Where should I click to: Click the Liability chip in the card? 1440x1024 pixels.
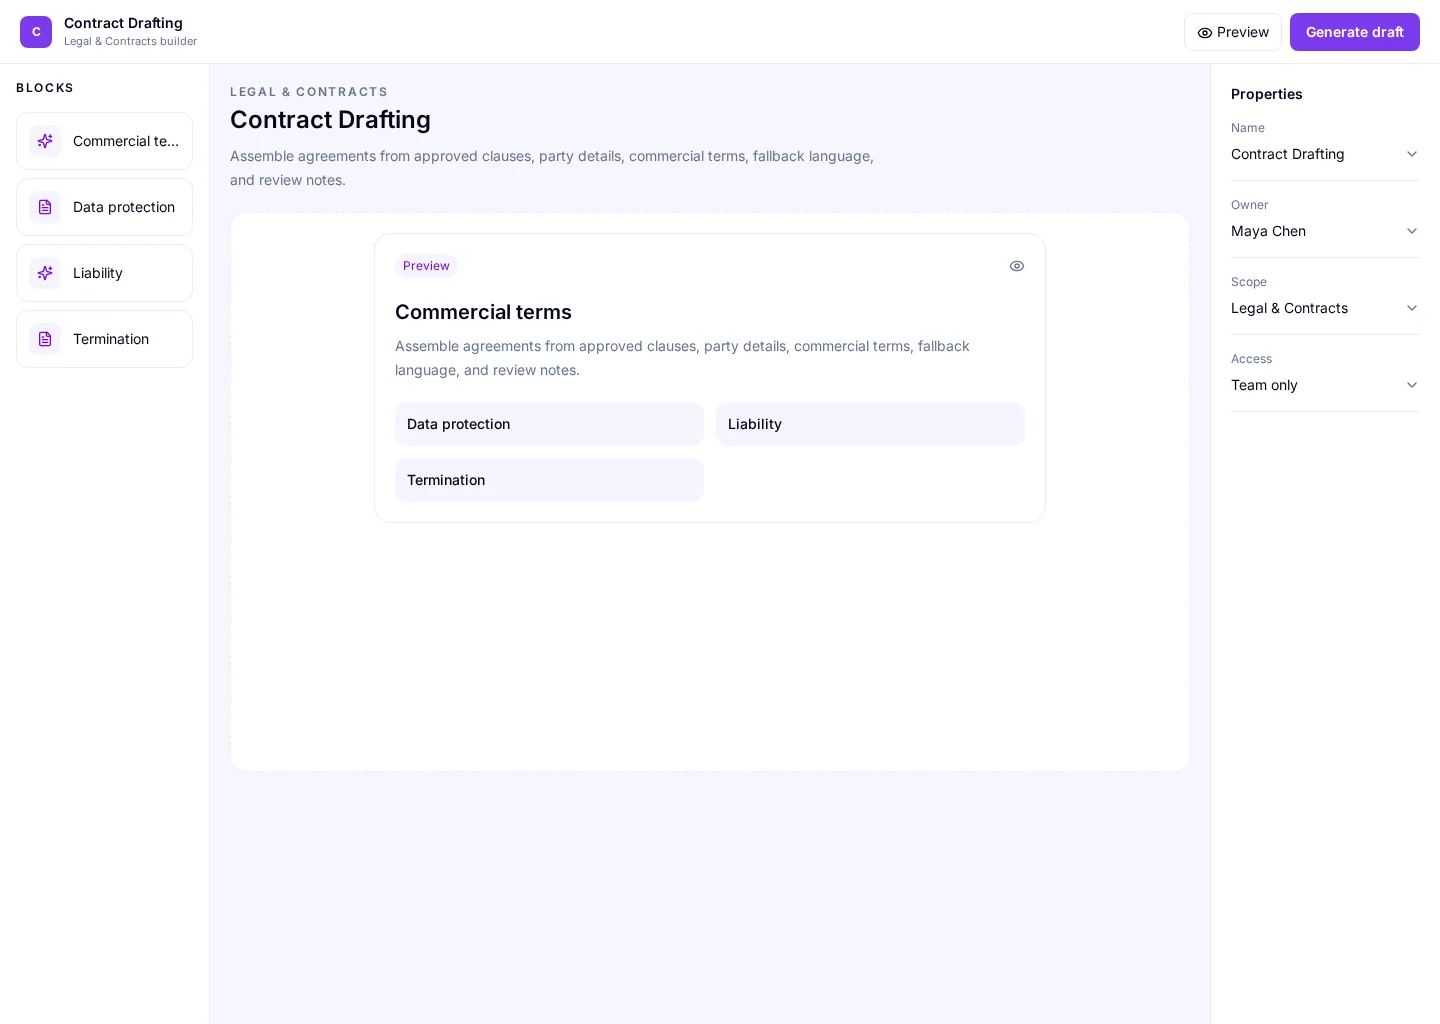[x=870, y=424]
